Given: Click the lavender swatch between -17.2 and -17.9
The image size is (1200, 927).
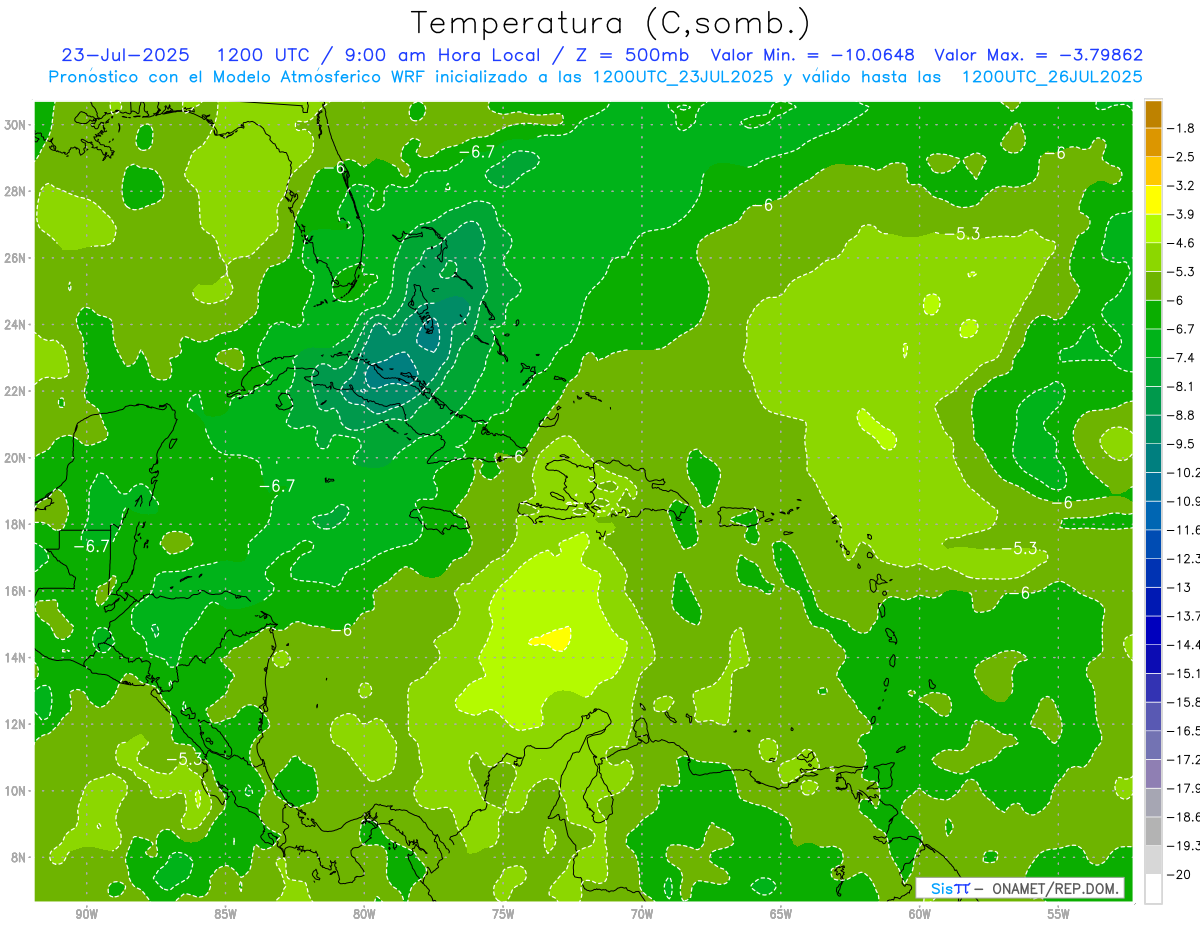Looking at the screenshot, I should coord(1153,774).
